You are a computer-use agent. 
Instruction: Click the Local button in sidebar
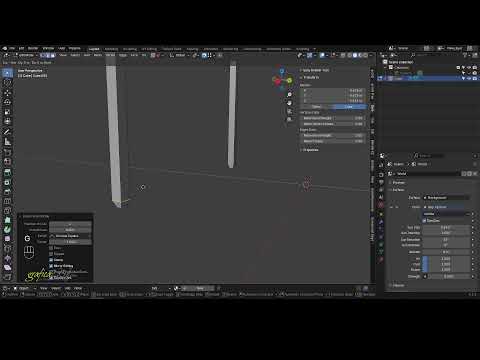pos(348,107)
